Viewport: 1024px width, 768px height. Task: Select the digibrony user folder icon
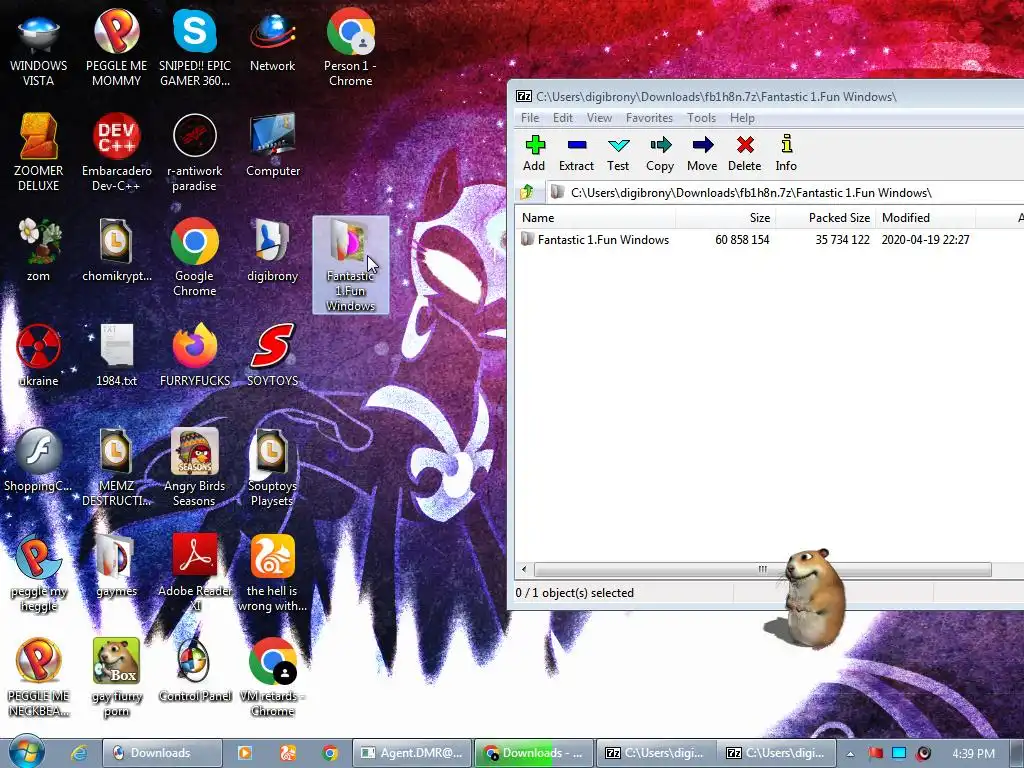(x=272, y=250)
